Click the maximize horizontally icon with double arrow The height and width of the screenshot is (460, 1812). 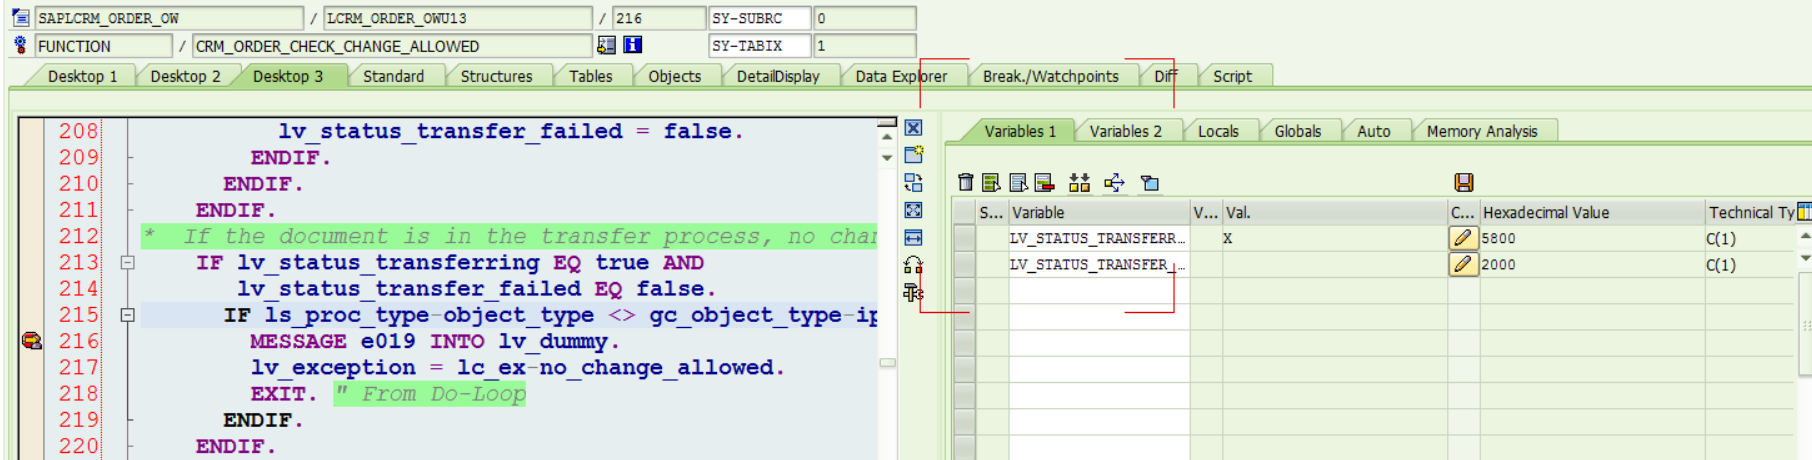913,238
